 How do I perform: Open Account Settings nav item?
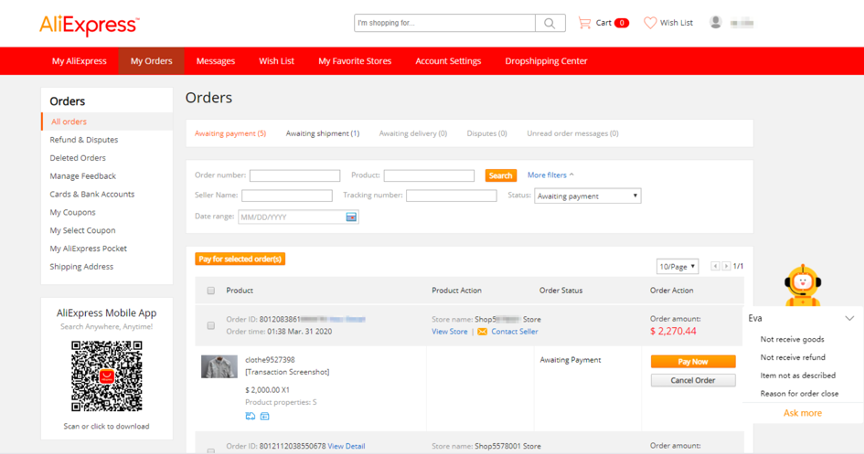448,61
